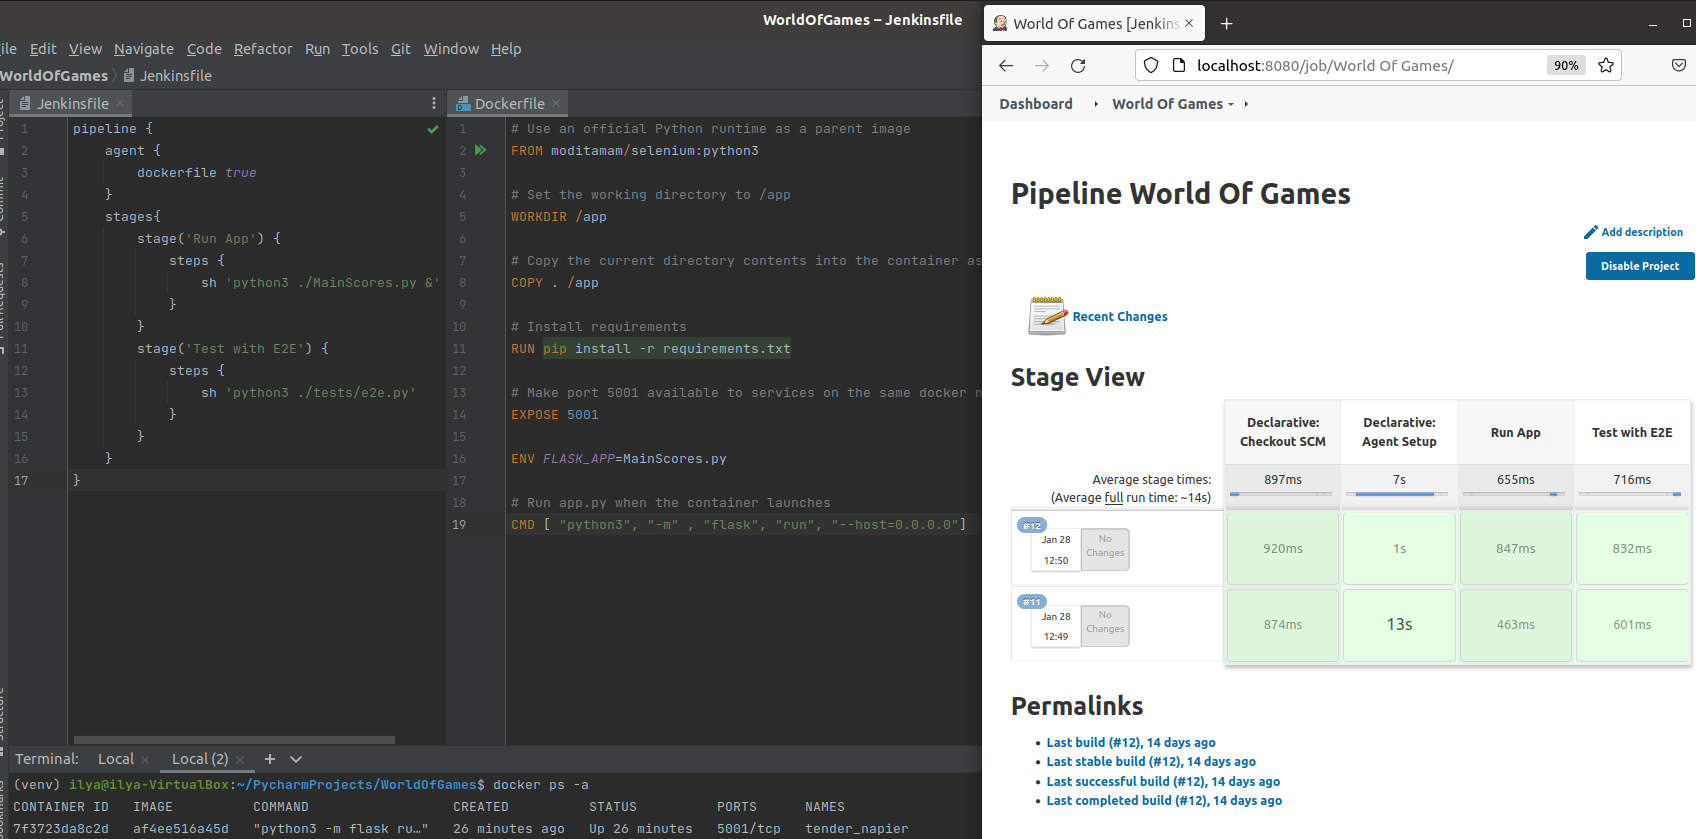Add a new terminal tab

269,759
